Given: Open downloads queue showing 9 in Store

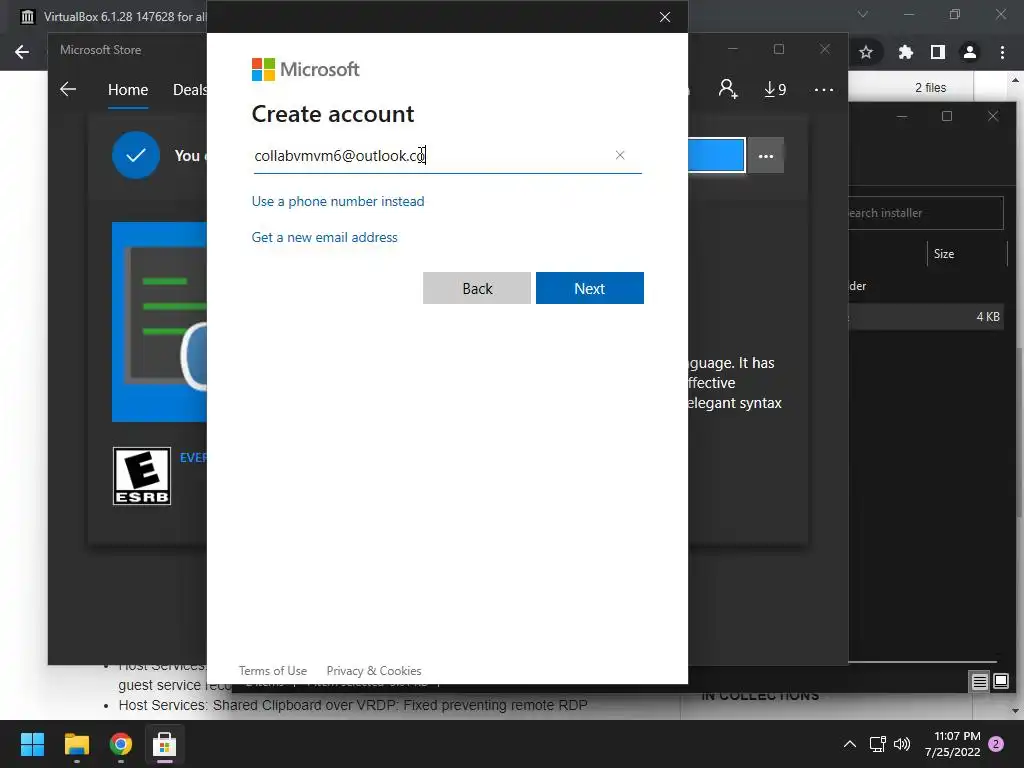Looking at the screenshot, I should click(x=775, y=89).
